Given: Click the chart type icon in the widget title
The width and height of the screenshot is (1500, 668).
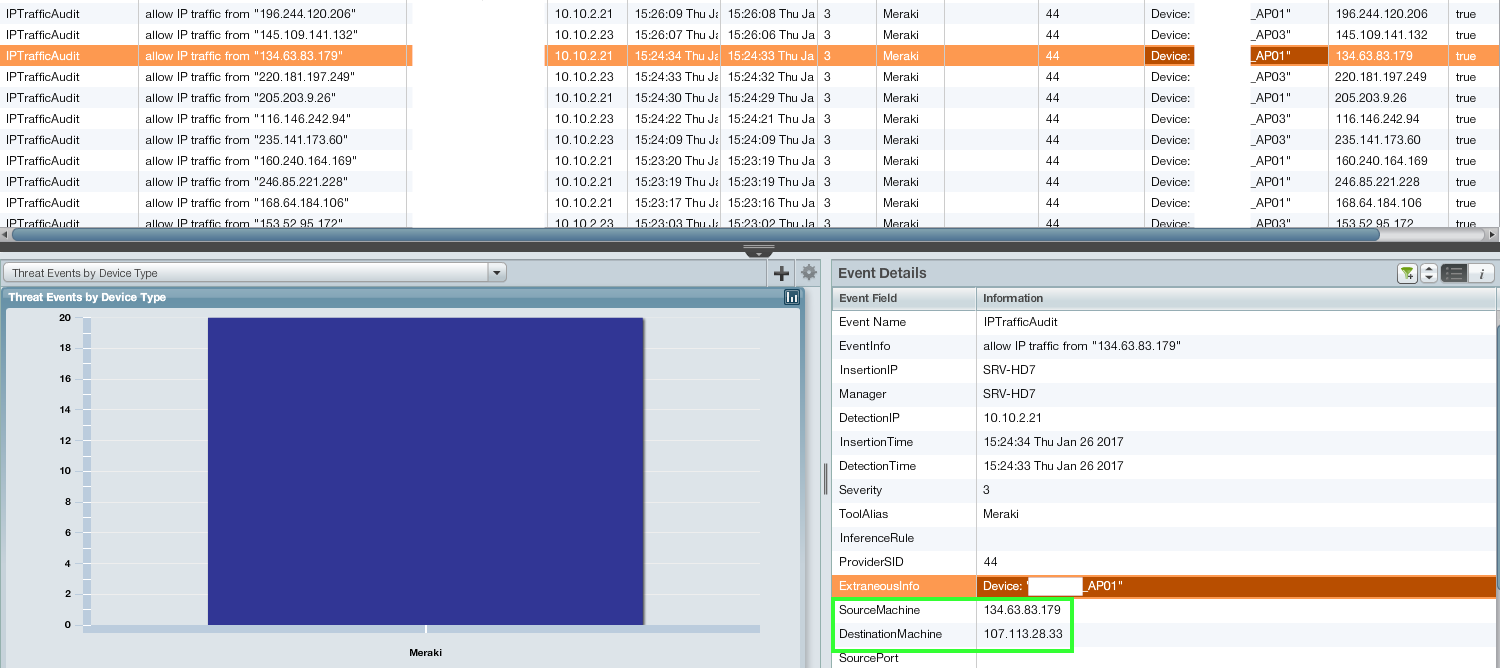Looking at the screenshot, I should 792,297.
